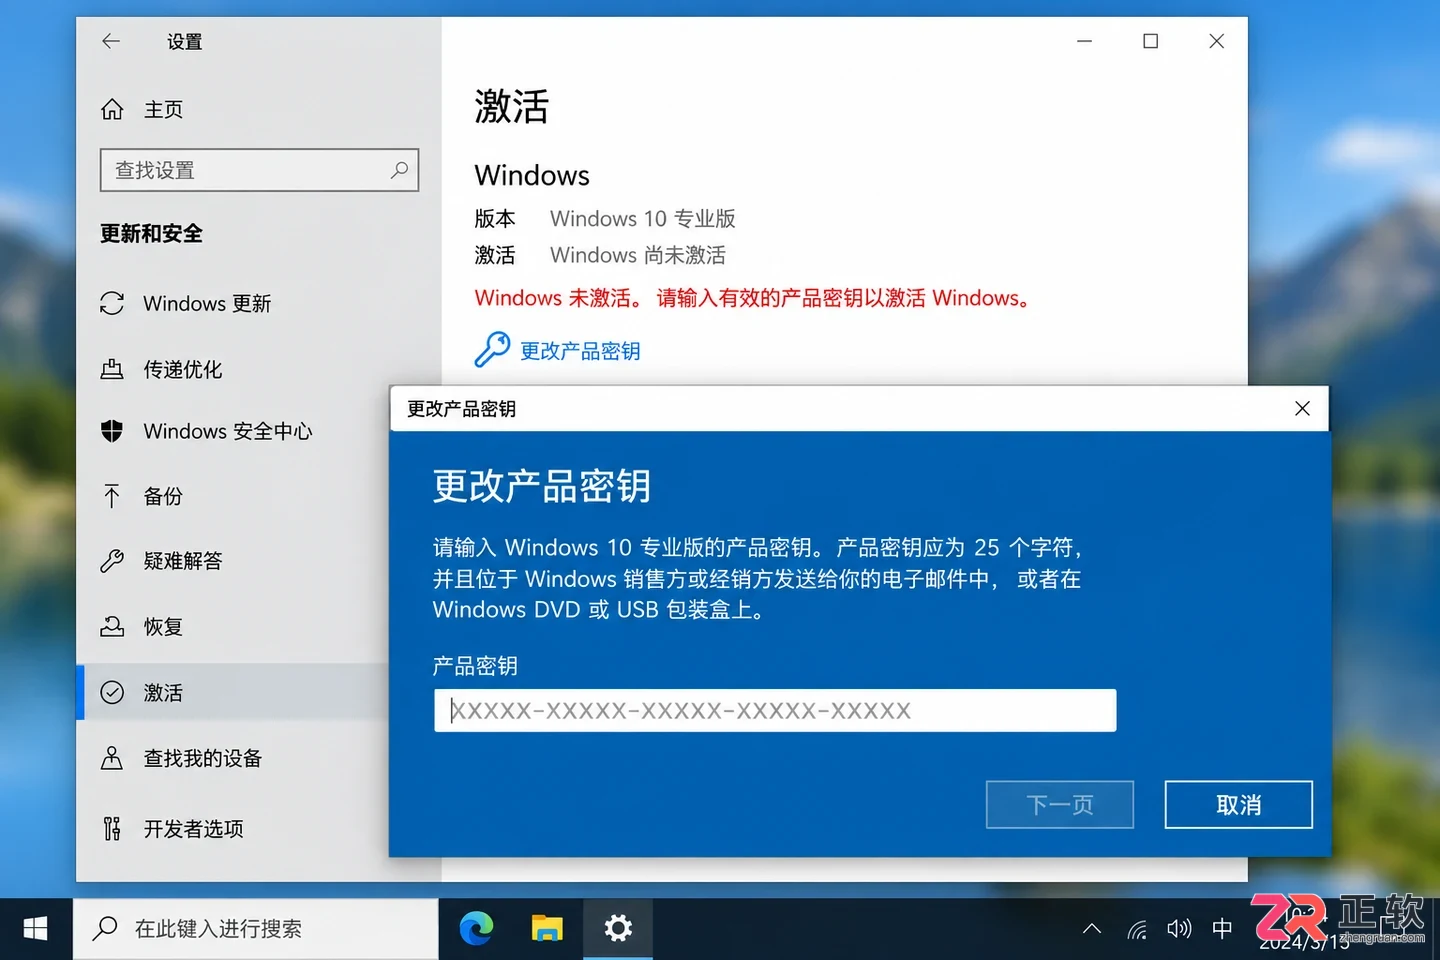
Task: Click the 备份 upload arrow icon
Action: tap(112, 496)
